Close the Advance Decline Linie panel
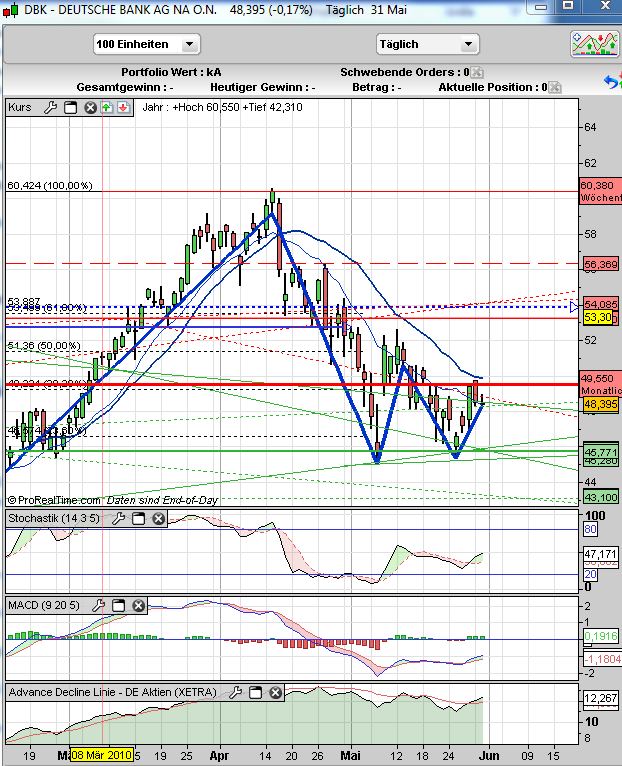622x766 pixels. pos(276,692)
